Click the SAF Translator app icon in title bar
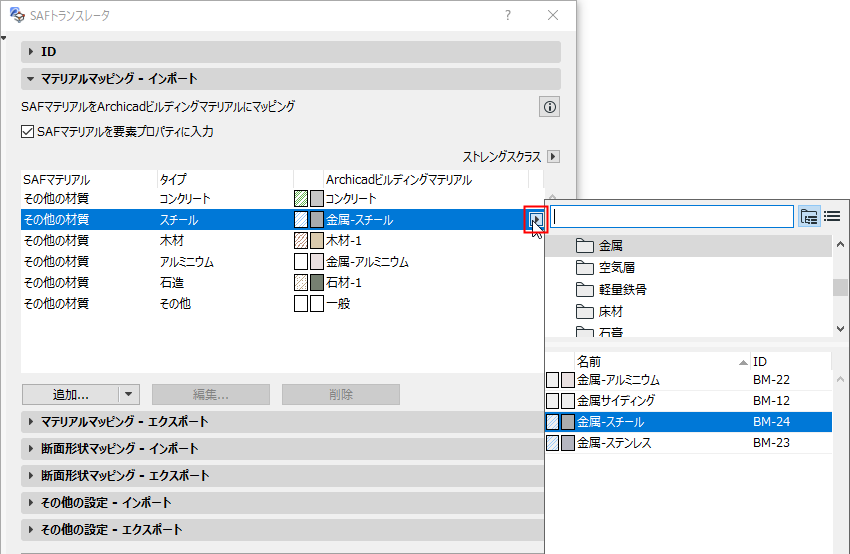 pyautogui.click(x=17, y=15)
